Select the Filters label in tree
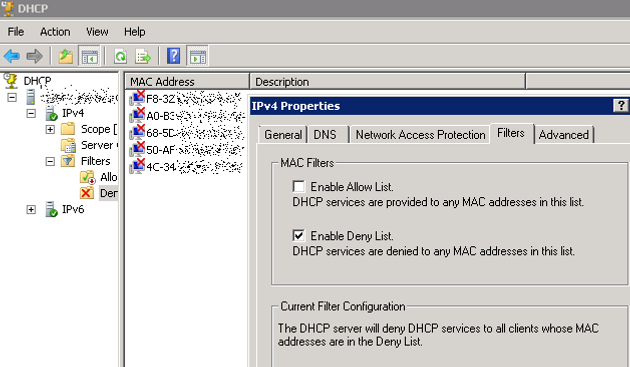The height and width of the screenshot is (367, 630). coord(95,161)
